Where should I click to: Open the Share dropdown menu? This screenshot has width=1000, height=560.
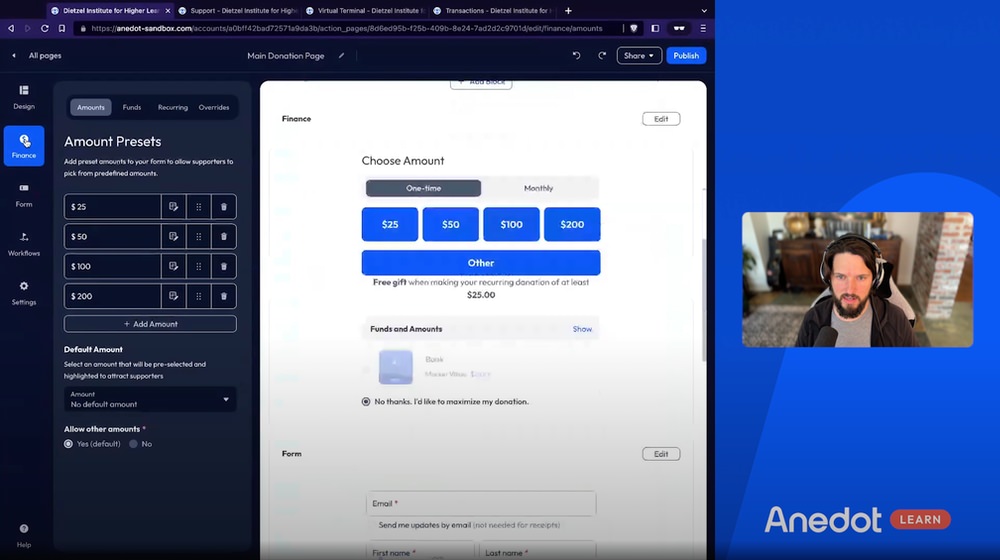pyautogui.click(x=639, y=55)
